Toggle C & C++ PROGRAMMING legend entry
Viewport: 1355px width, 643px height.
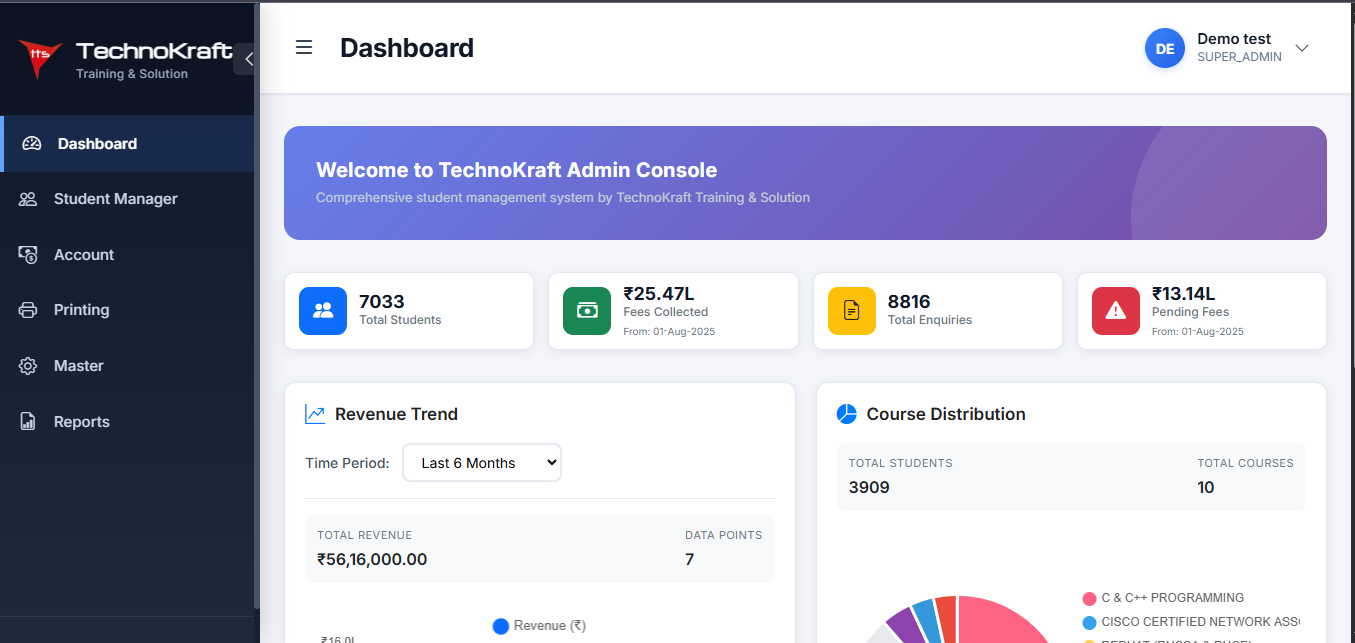coord(1164,598)
